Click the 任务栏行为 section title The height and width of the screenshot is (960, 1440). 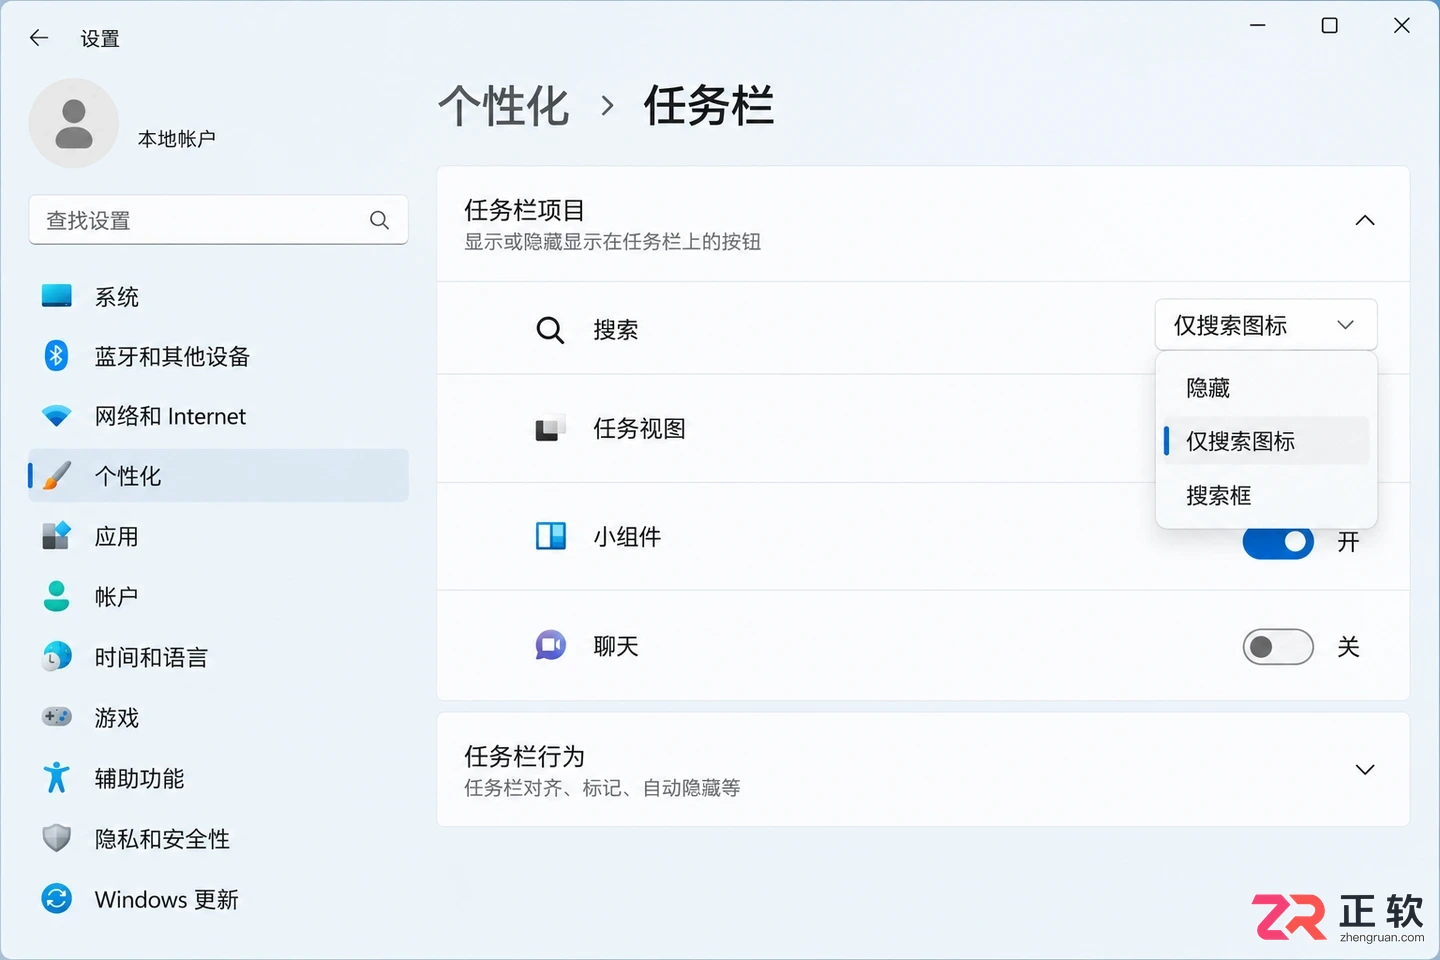click(x=524, y=755)
